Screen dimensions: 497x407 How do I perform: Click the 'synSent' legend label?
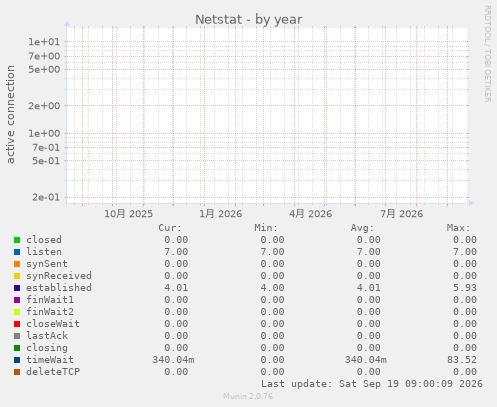tap(47, 264)
